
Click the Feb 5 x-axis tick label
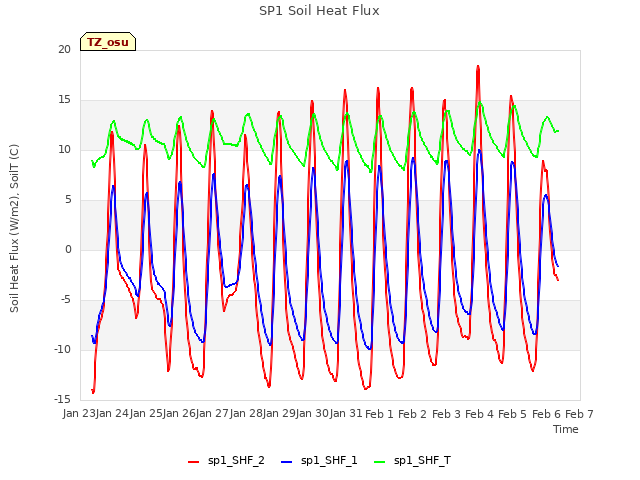(512, 414)
